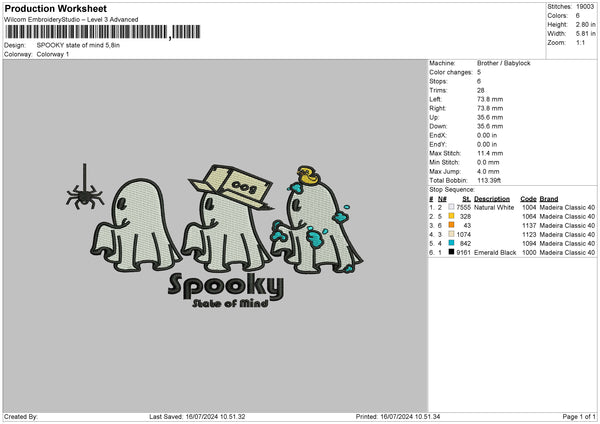Click the 'Spooky' lettering in the design
This screenshot has width=600, height=424.
coord(226,285)
